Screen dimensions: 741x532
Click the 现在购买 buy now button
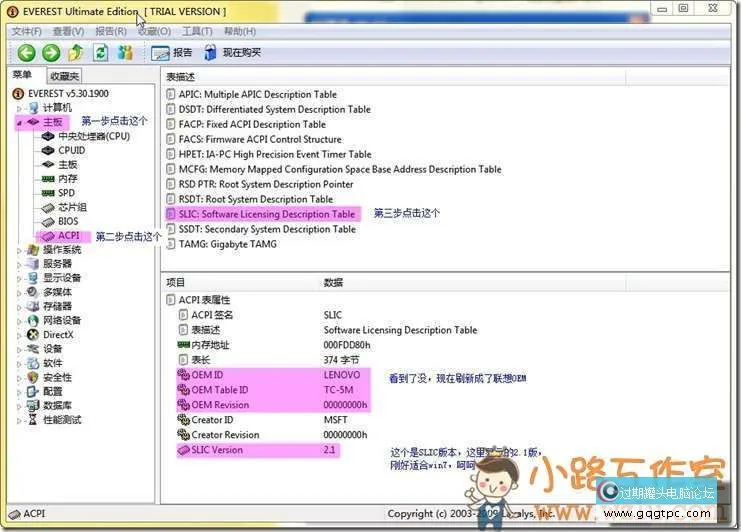233,53
